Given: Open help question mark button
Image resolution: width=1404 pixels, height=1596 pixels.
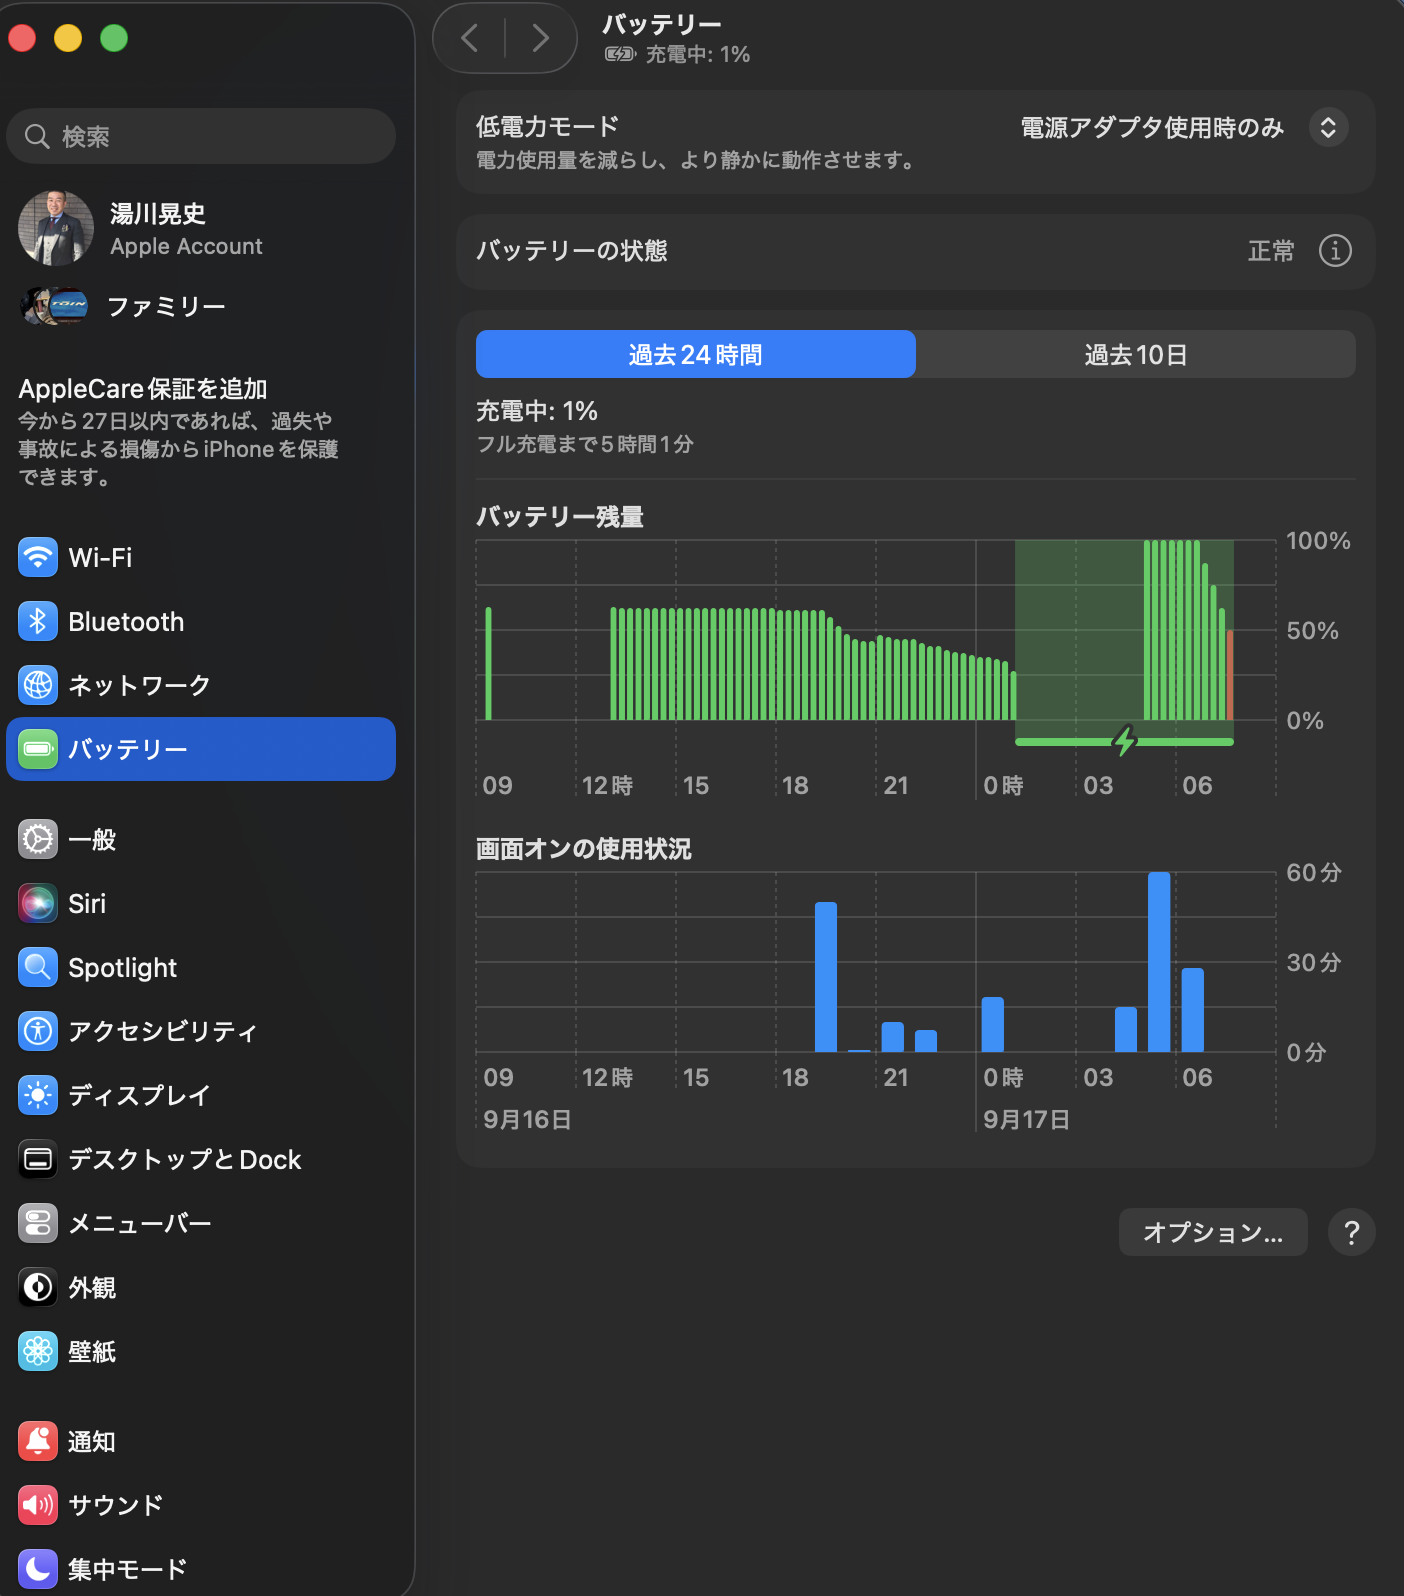Looking at the screenshot, I should (x=1352, y=1232).
